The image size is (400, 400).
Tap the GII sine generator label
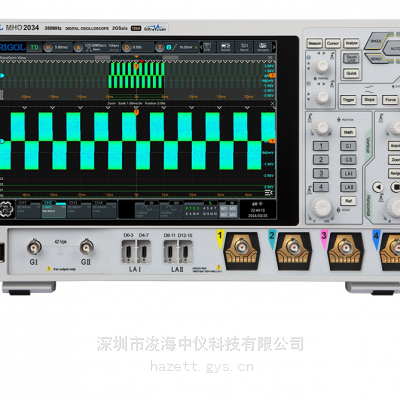pyautogui.click(x=172, y=210)
